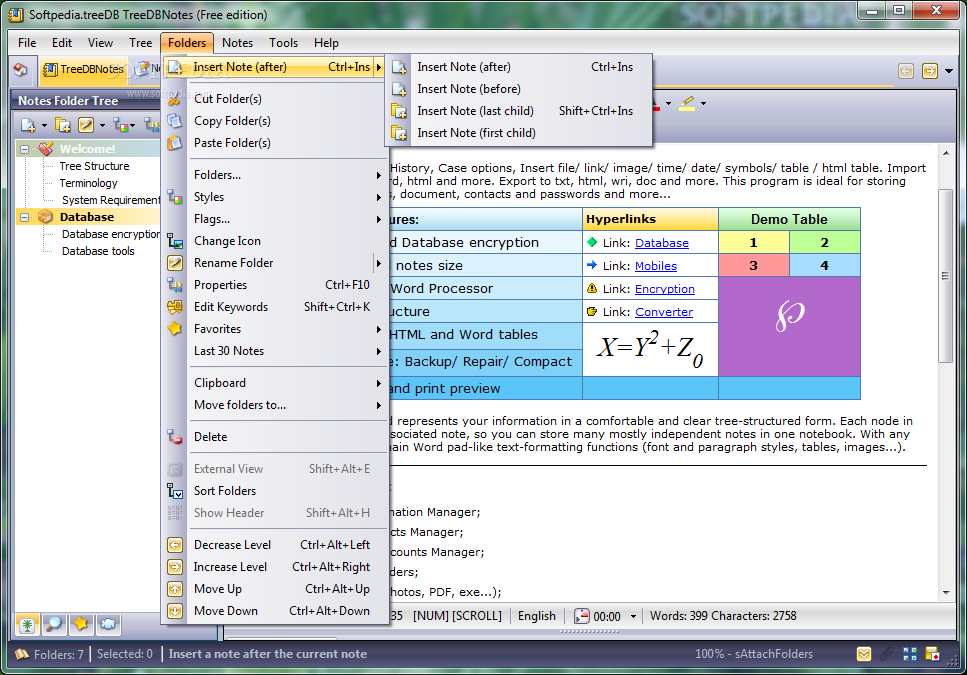Select Change Icon menu entry
This screenshot has width=967, height=675.
tap(274, 241)
